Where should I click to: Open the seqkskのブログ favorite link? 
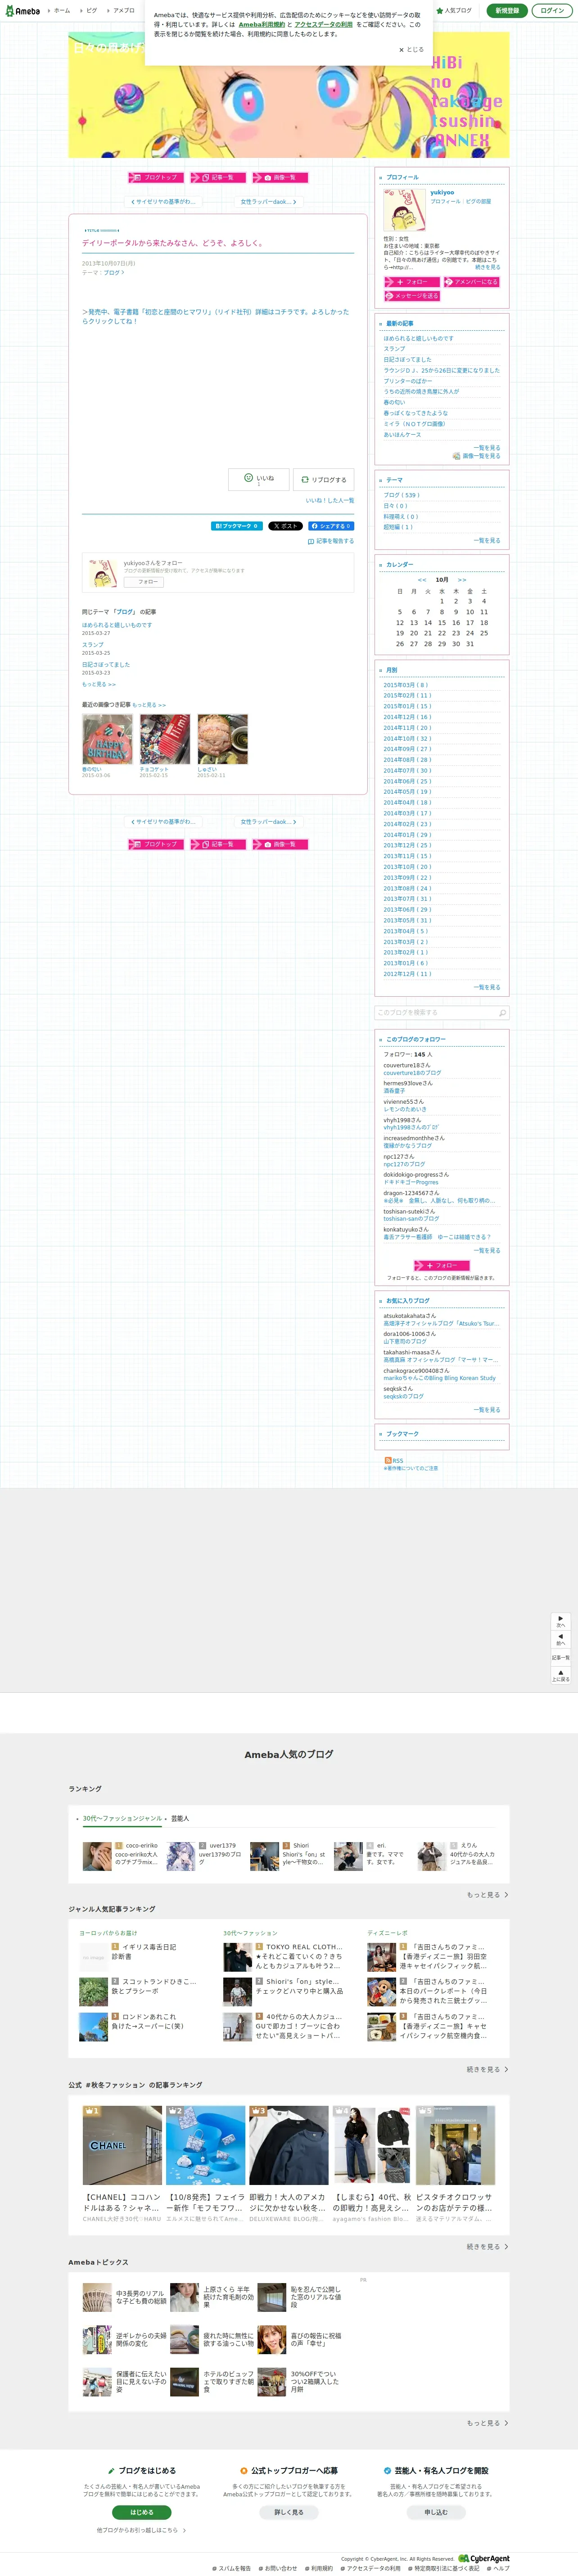click(403, 1396)
